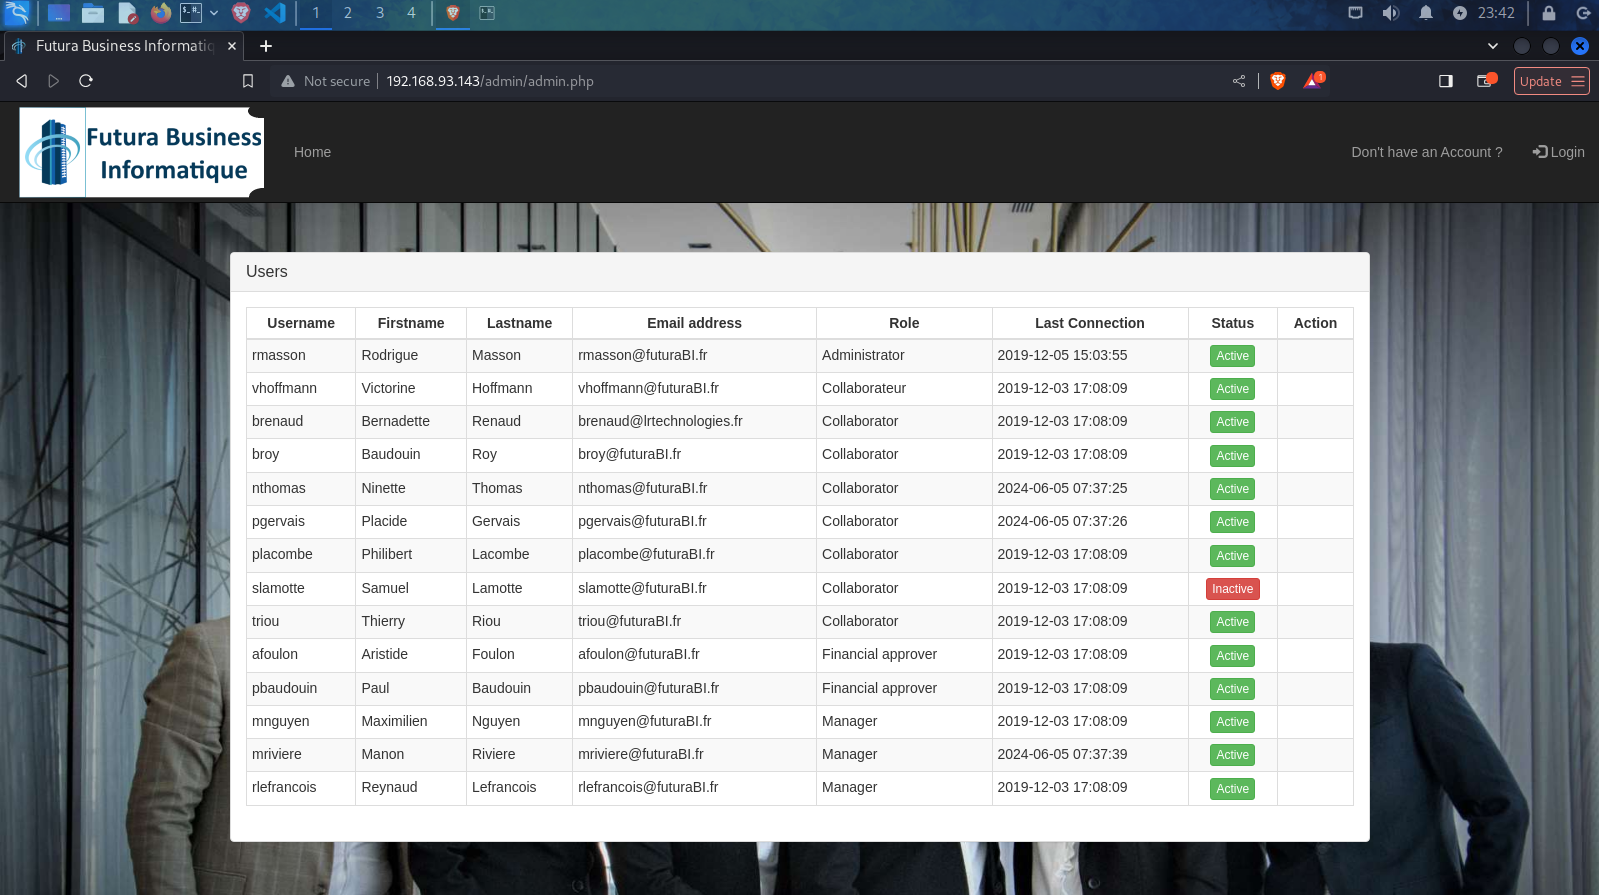Image resolution: width=1599 pixels, height=895 pixels.
Task: Switch to workspace 3
Action: pos(379,13)
